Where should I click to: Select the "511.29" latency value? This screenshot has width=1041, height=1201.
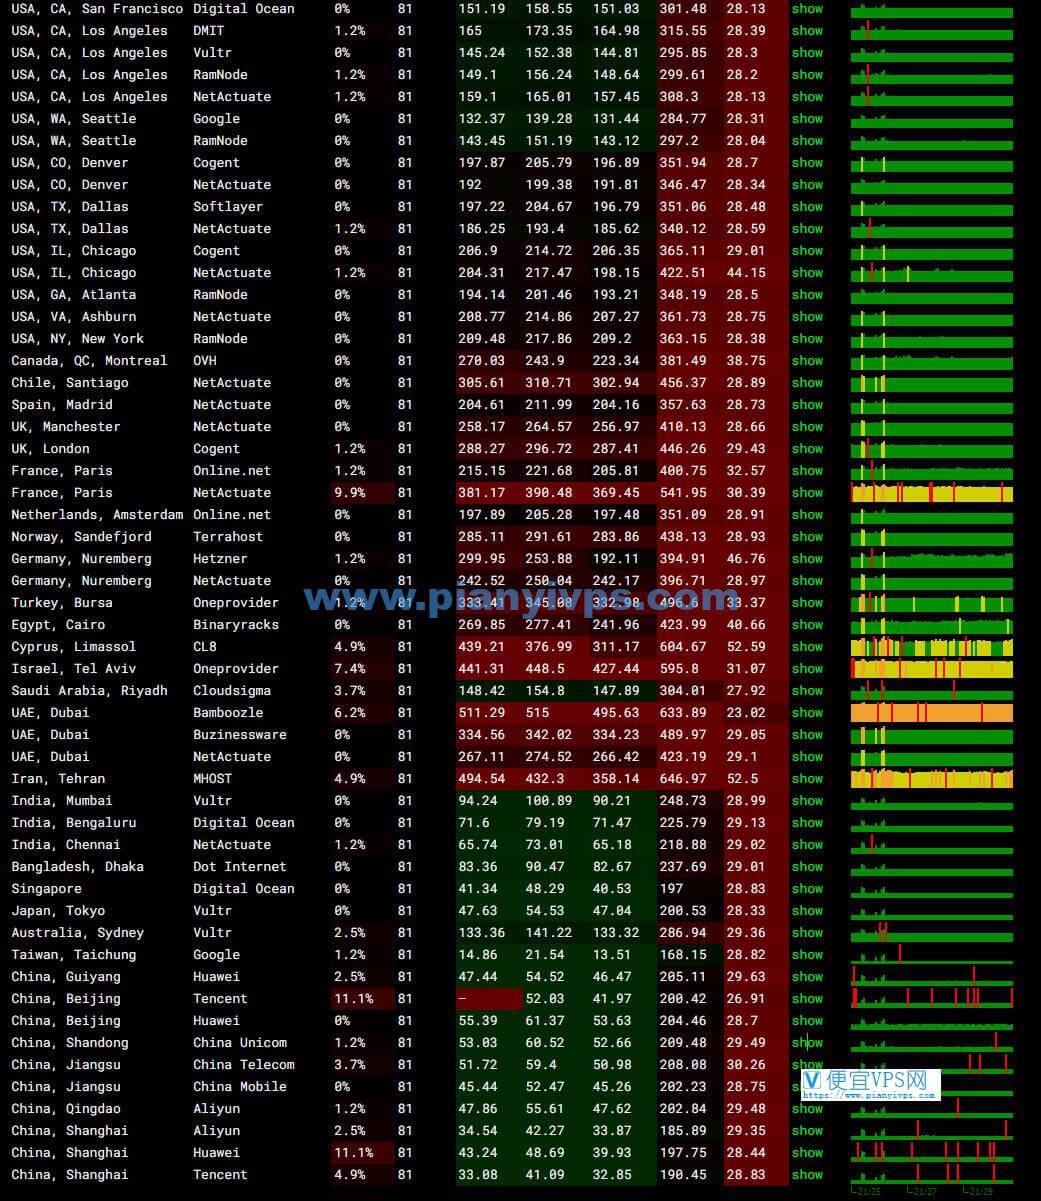pyautogui.click(x=482, y=713)
